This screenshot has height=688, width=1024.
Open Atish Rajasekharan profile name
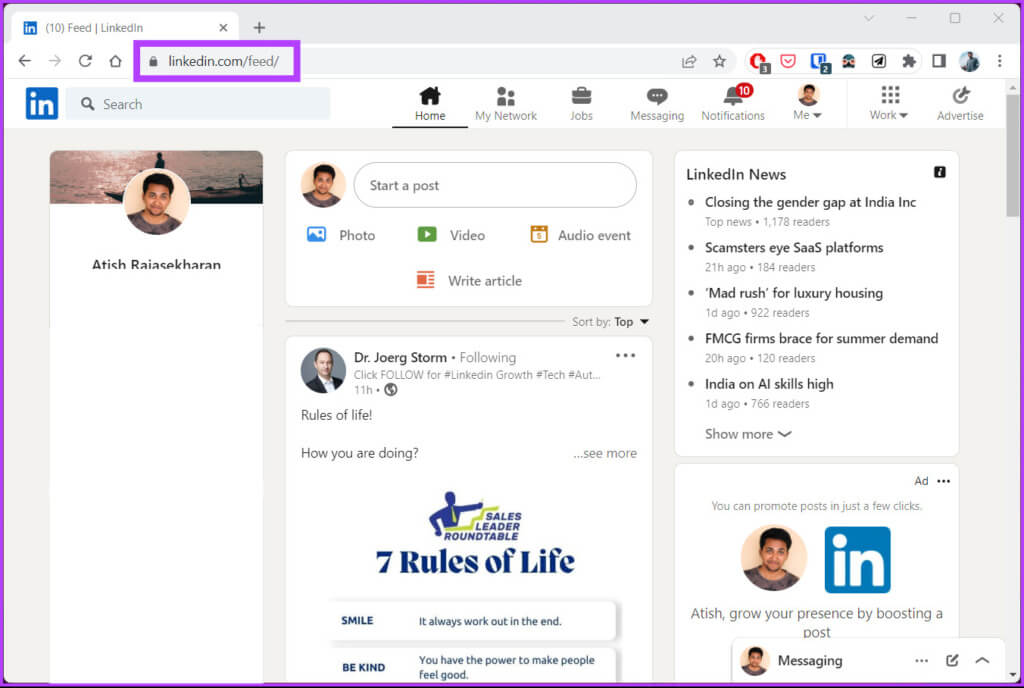click(x=156, y=264)
